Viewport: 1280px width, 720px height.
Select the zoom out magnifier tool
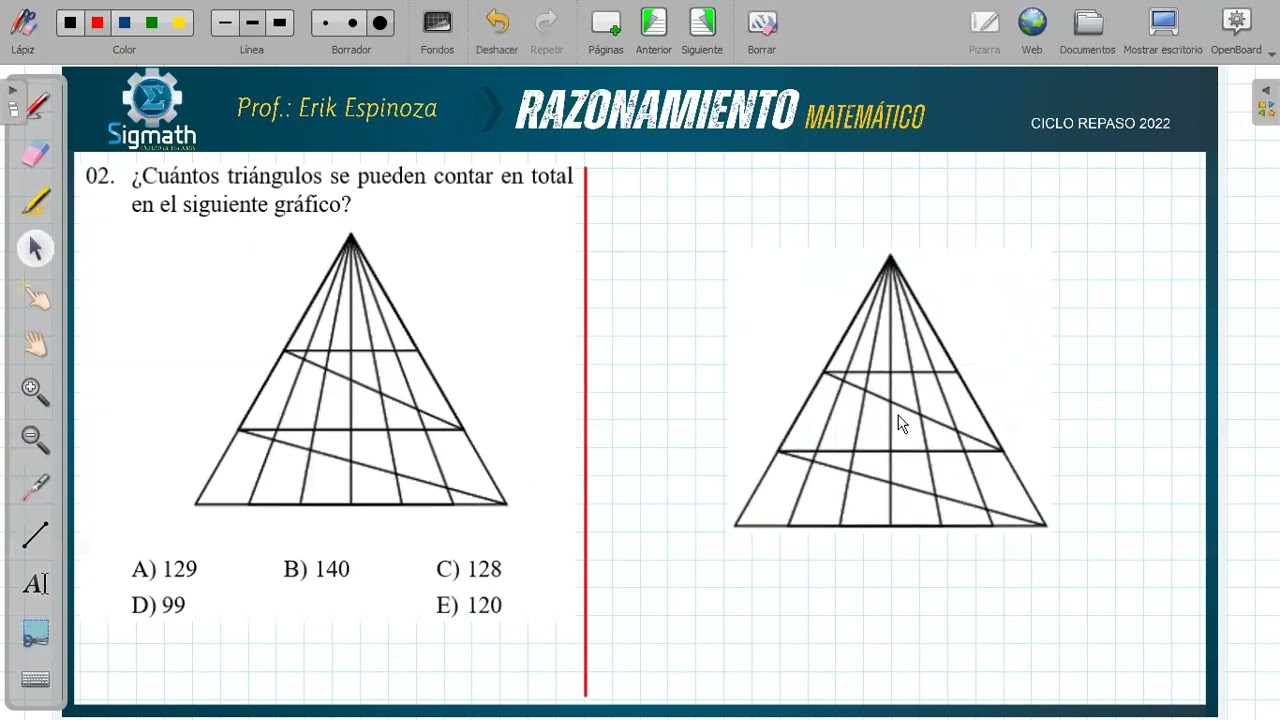pyautogui.click(x=36, y=440)
